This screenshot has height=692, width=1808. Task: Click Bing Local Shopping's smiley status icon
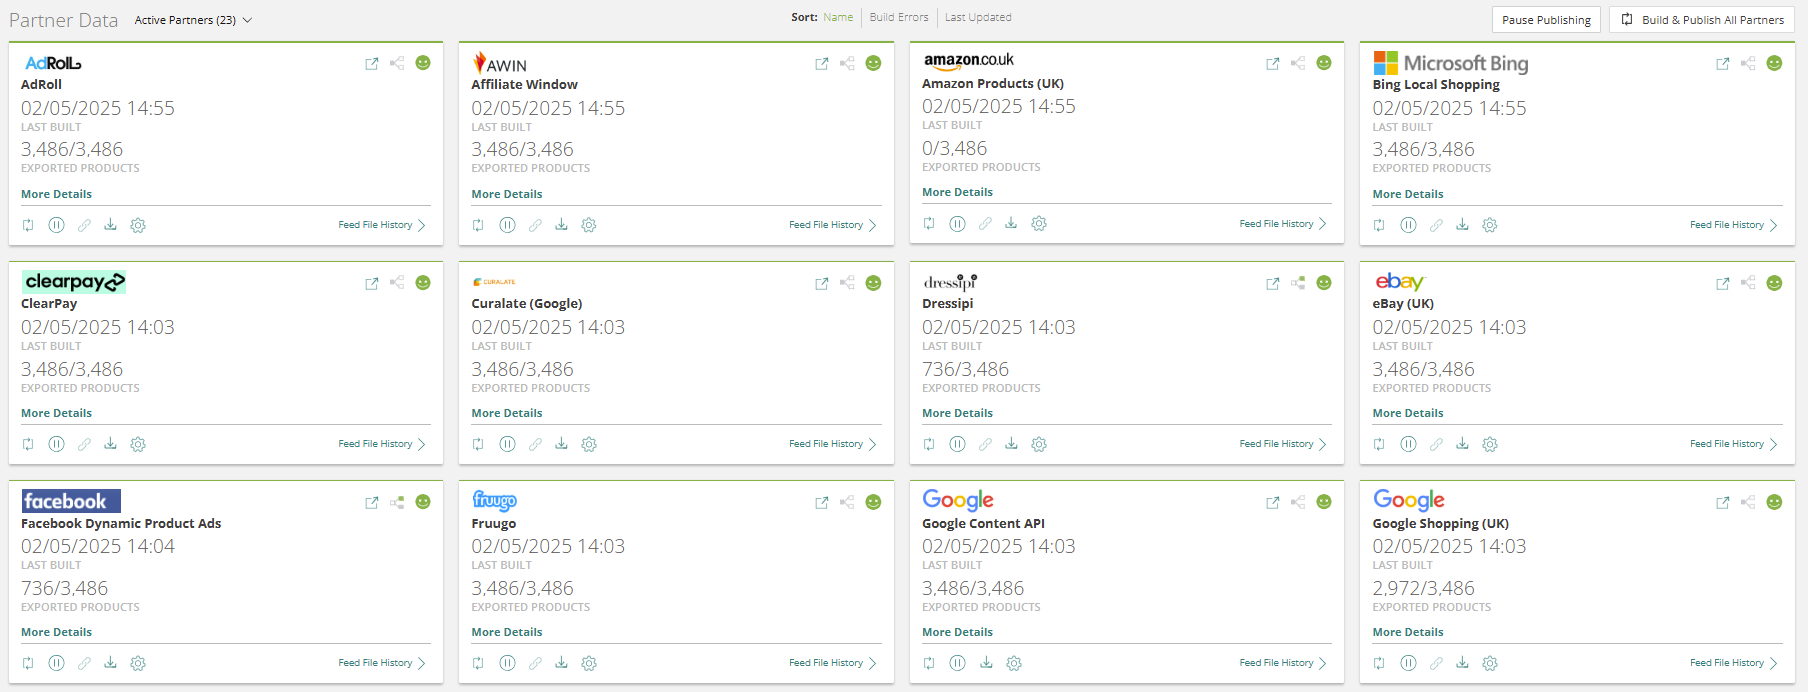click(x=1774, y=63)
